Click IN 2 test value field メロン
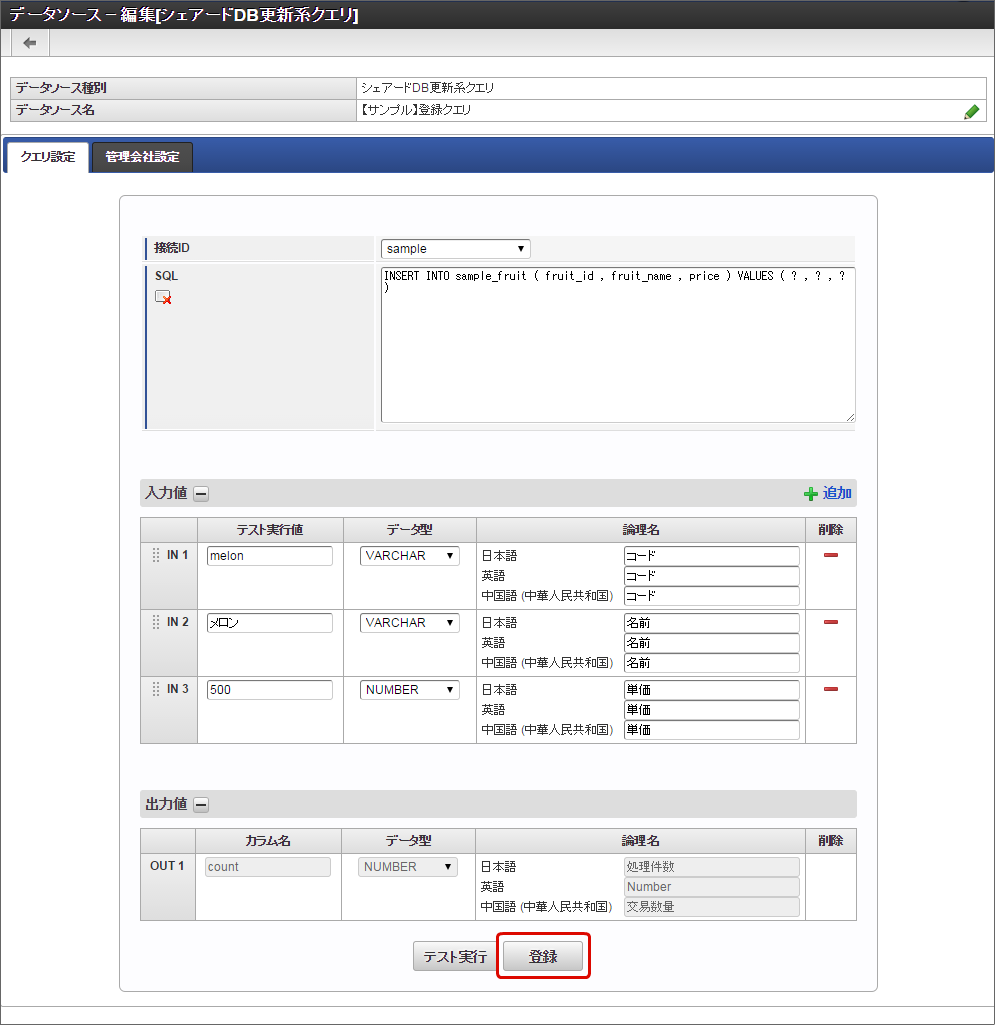This screenshot has height=1025, width=995. coord(269,623)
